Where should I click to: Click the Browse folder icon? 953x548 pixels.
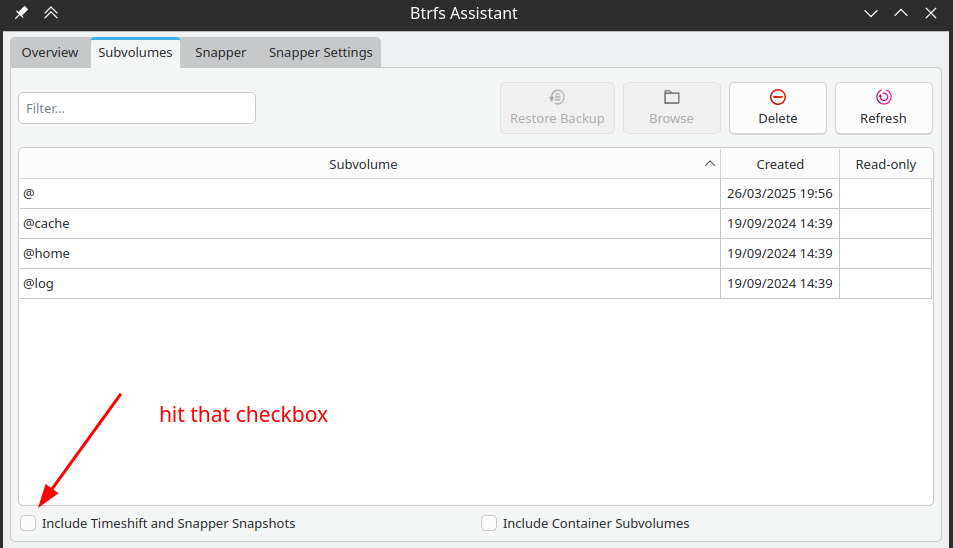coord(672,97)
